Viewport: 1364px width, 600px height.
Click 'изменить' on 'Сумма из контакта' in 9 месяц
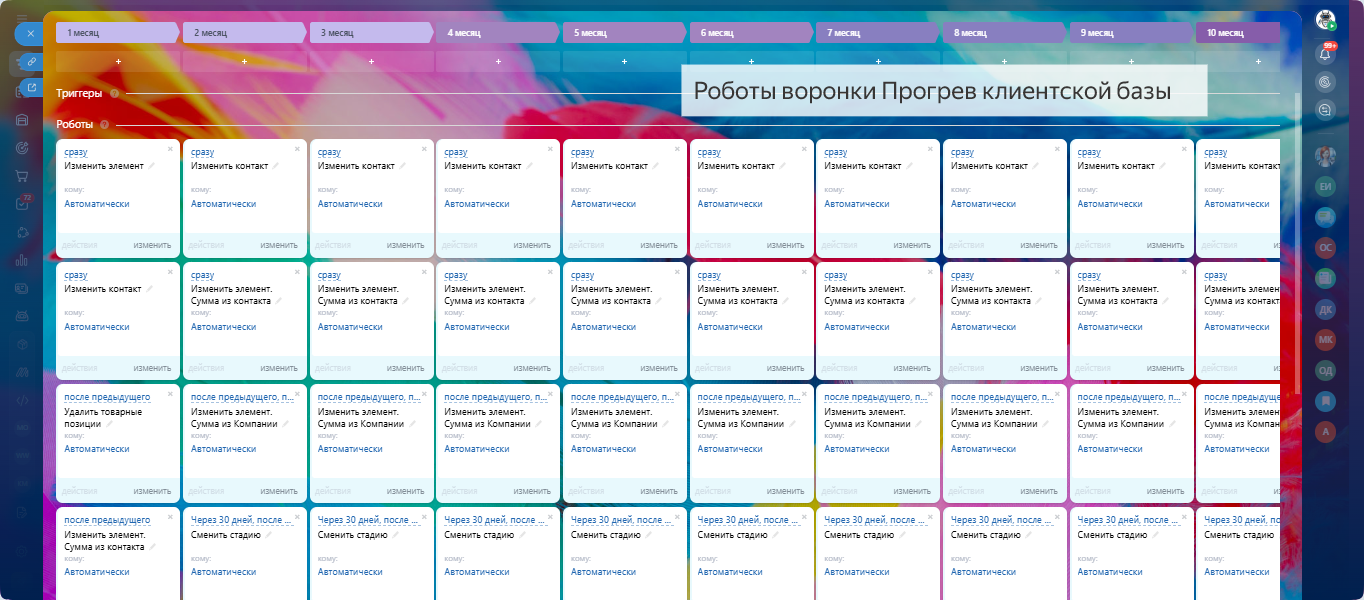pyautogui.click(x=1166, y=368)
